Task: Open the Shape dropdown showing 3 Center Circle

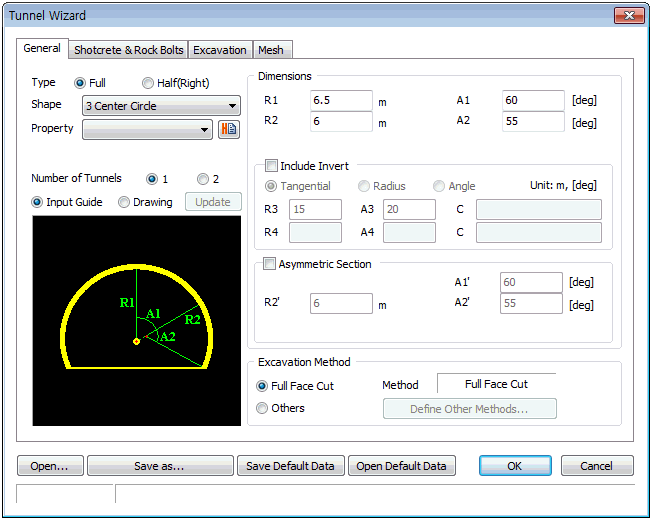Action: [x=161, y=106]
